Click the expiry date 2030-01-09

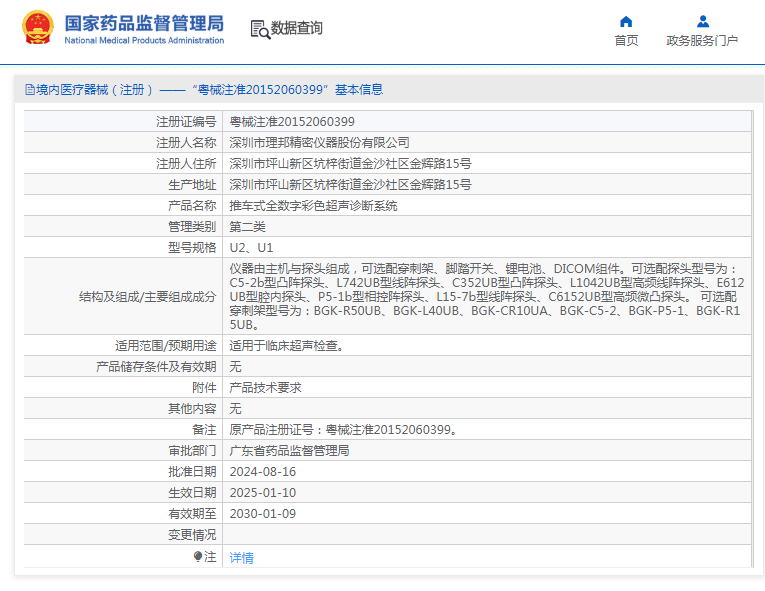263,514
